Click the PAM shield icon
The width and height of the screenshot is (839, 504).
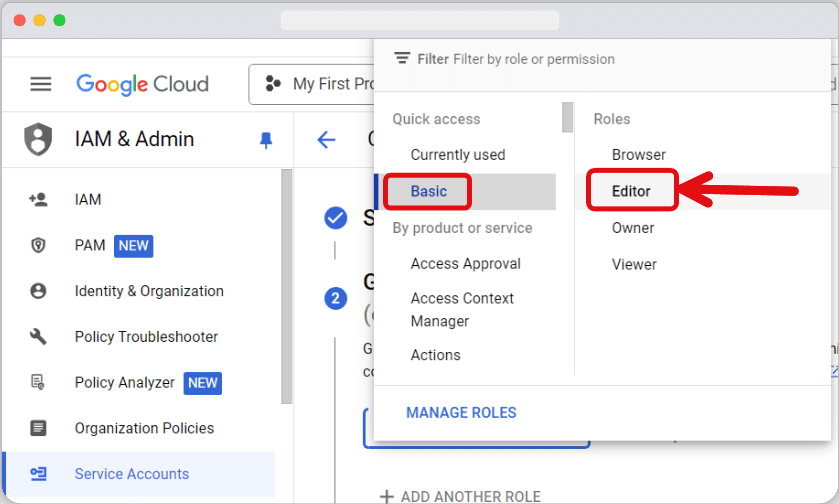[38, 246]
